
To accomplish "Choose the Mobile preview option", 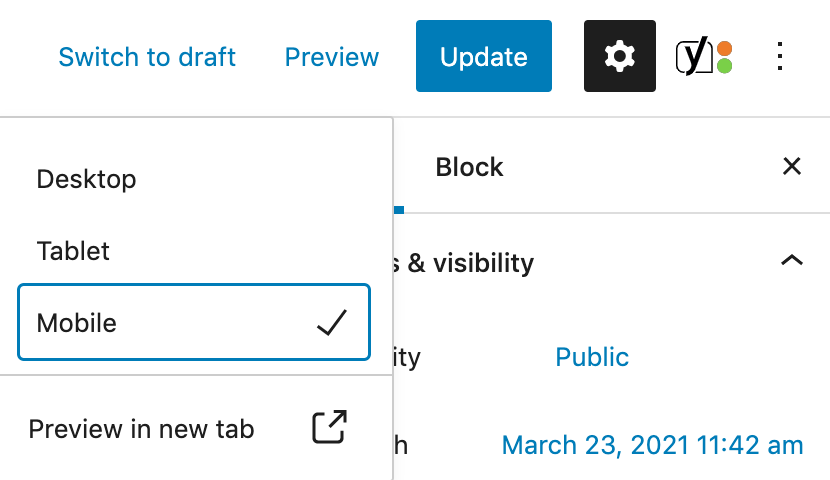I will point(194,322).
